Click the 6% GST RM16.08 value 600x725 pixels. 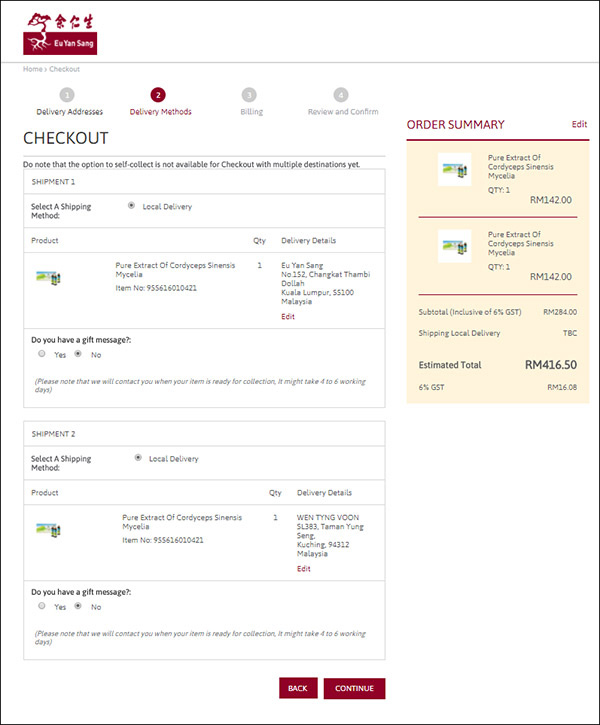(562, 387)
